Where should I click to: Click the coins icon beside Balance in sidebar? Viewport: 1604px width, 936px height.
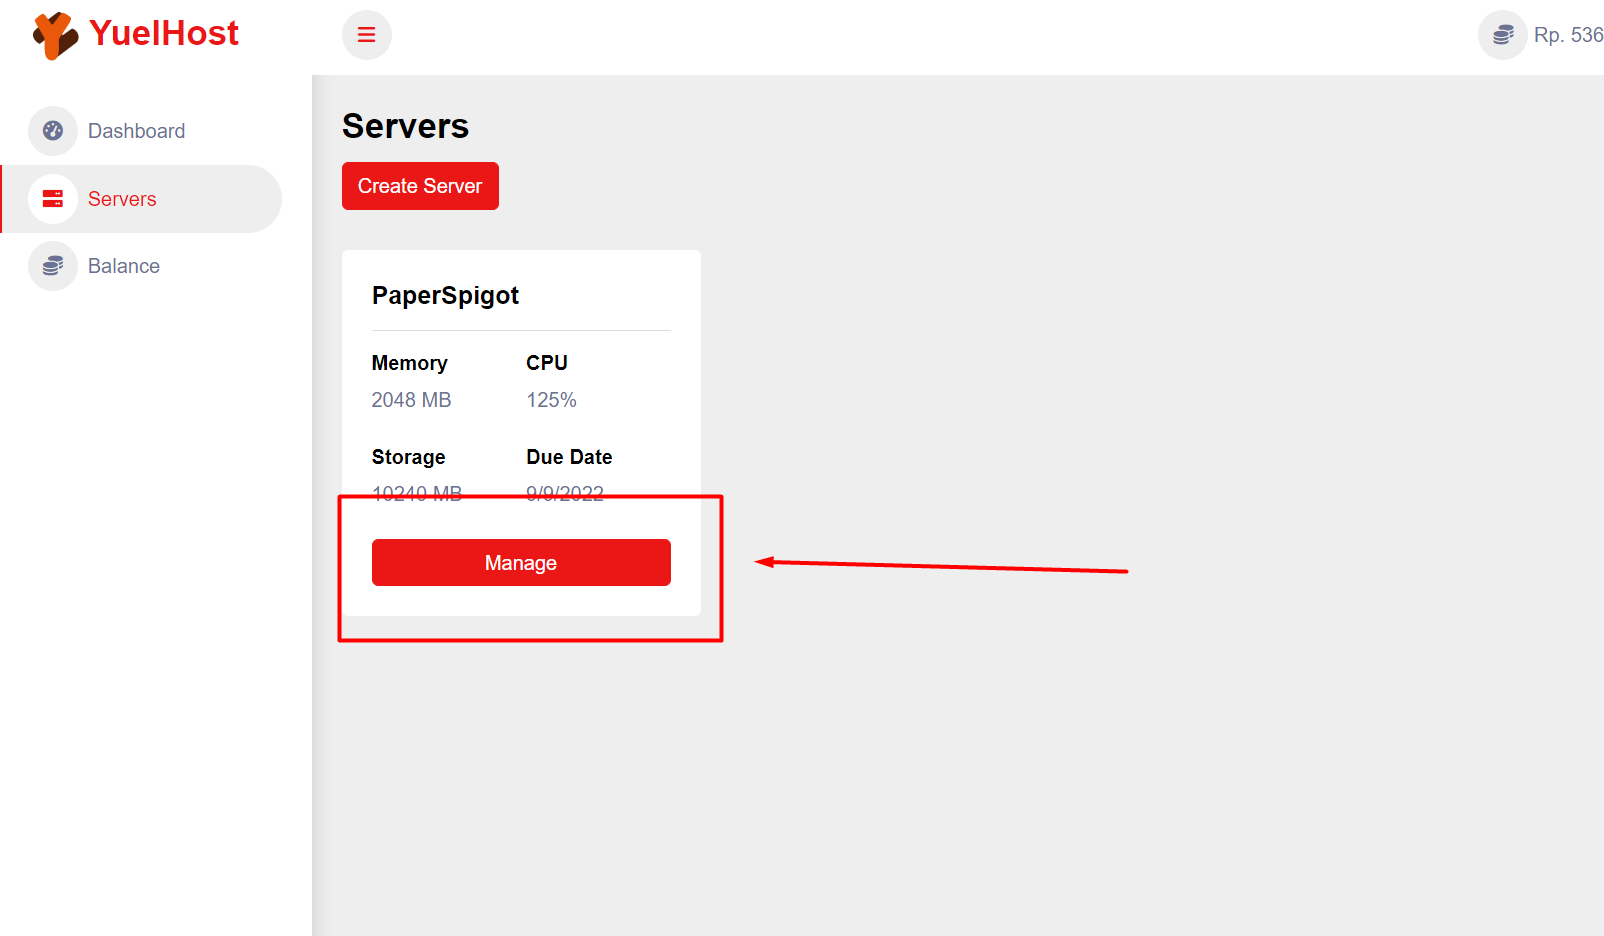tap(53, 265)
